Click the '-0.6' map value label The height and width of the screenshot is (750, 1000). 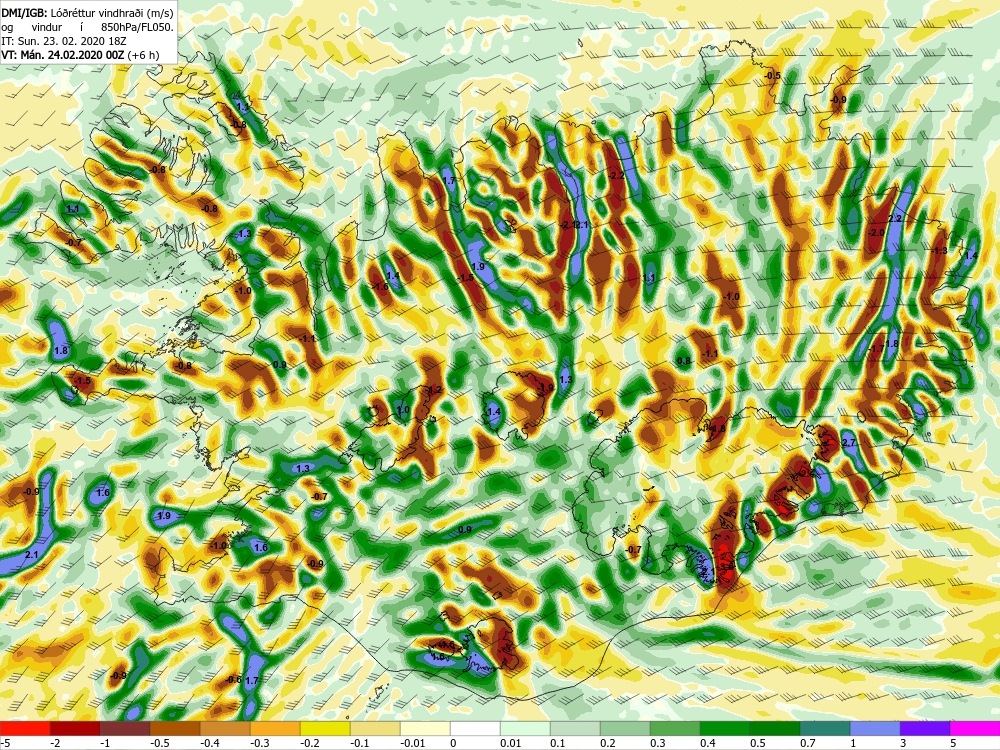(234, 679)
